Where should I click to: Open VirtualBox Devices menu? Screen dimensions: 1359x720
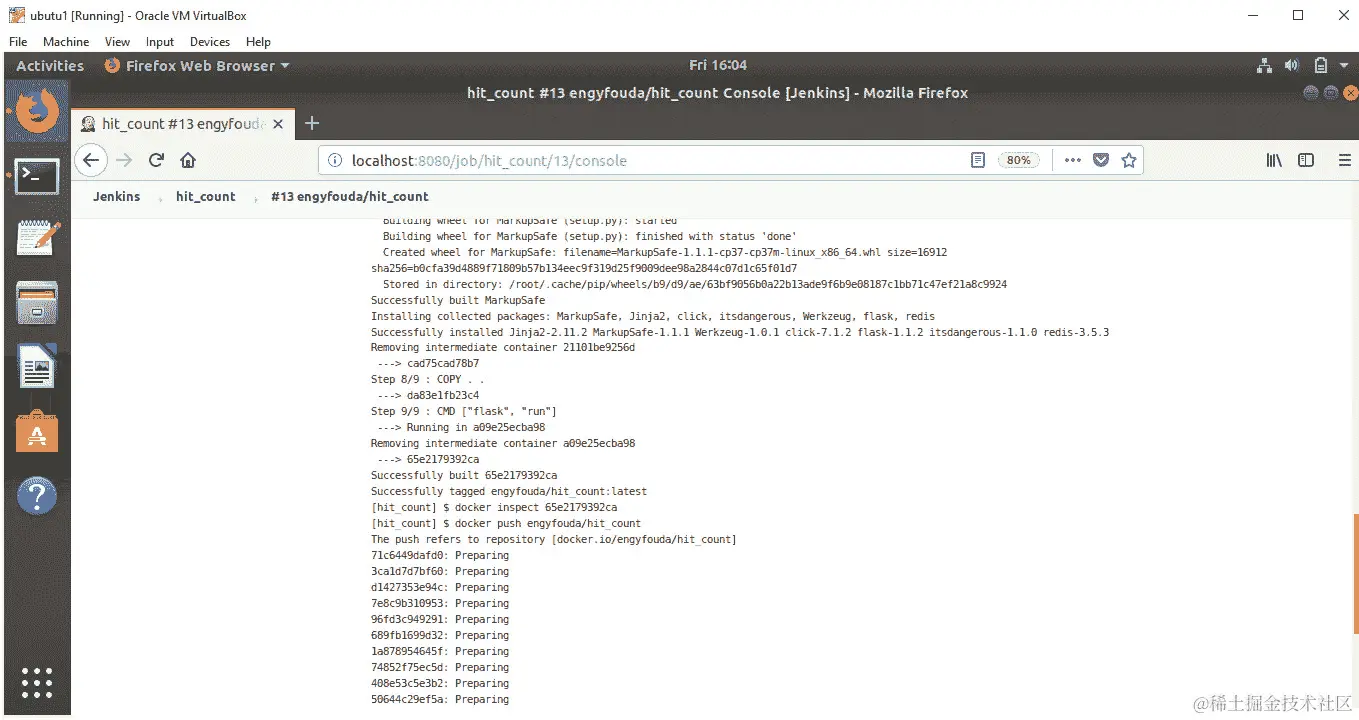210,42
